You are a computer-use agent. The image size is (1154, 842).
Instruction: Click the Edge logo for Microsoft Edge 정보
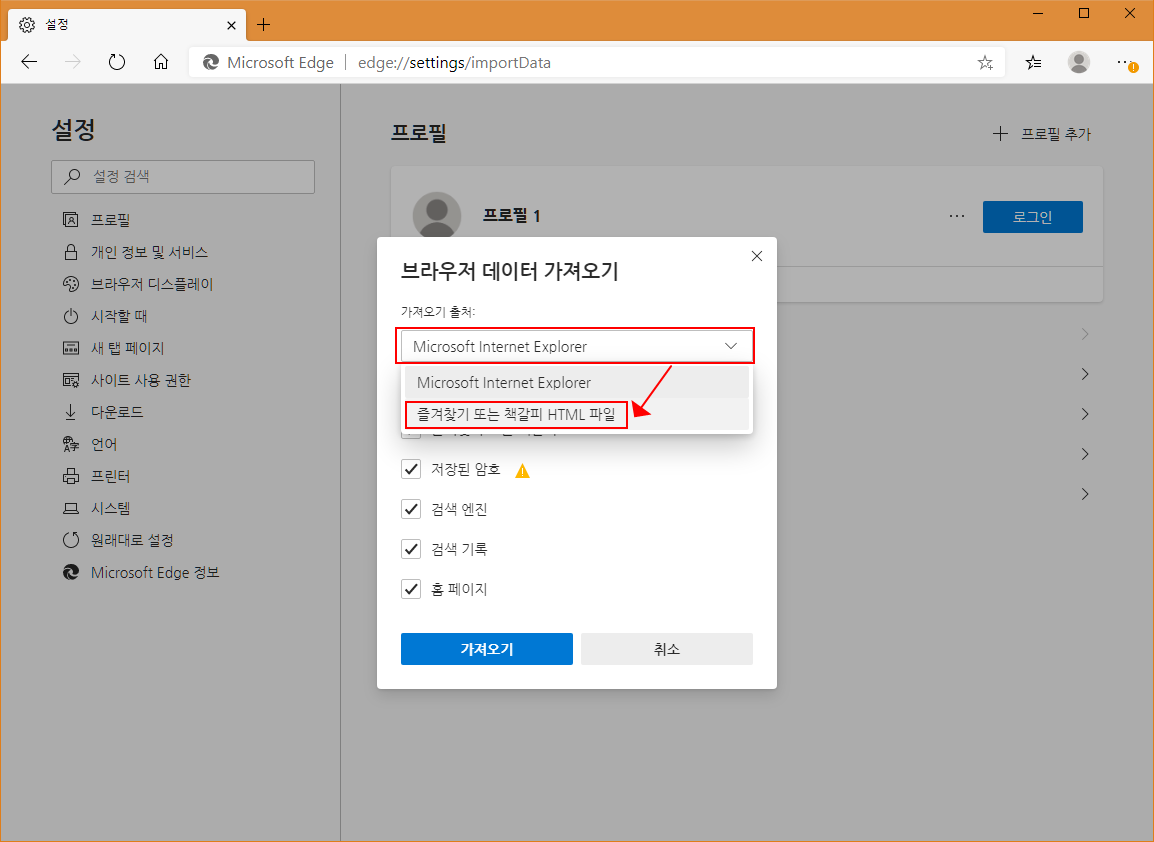(x=71, y=573)
